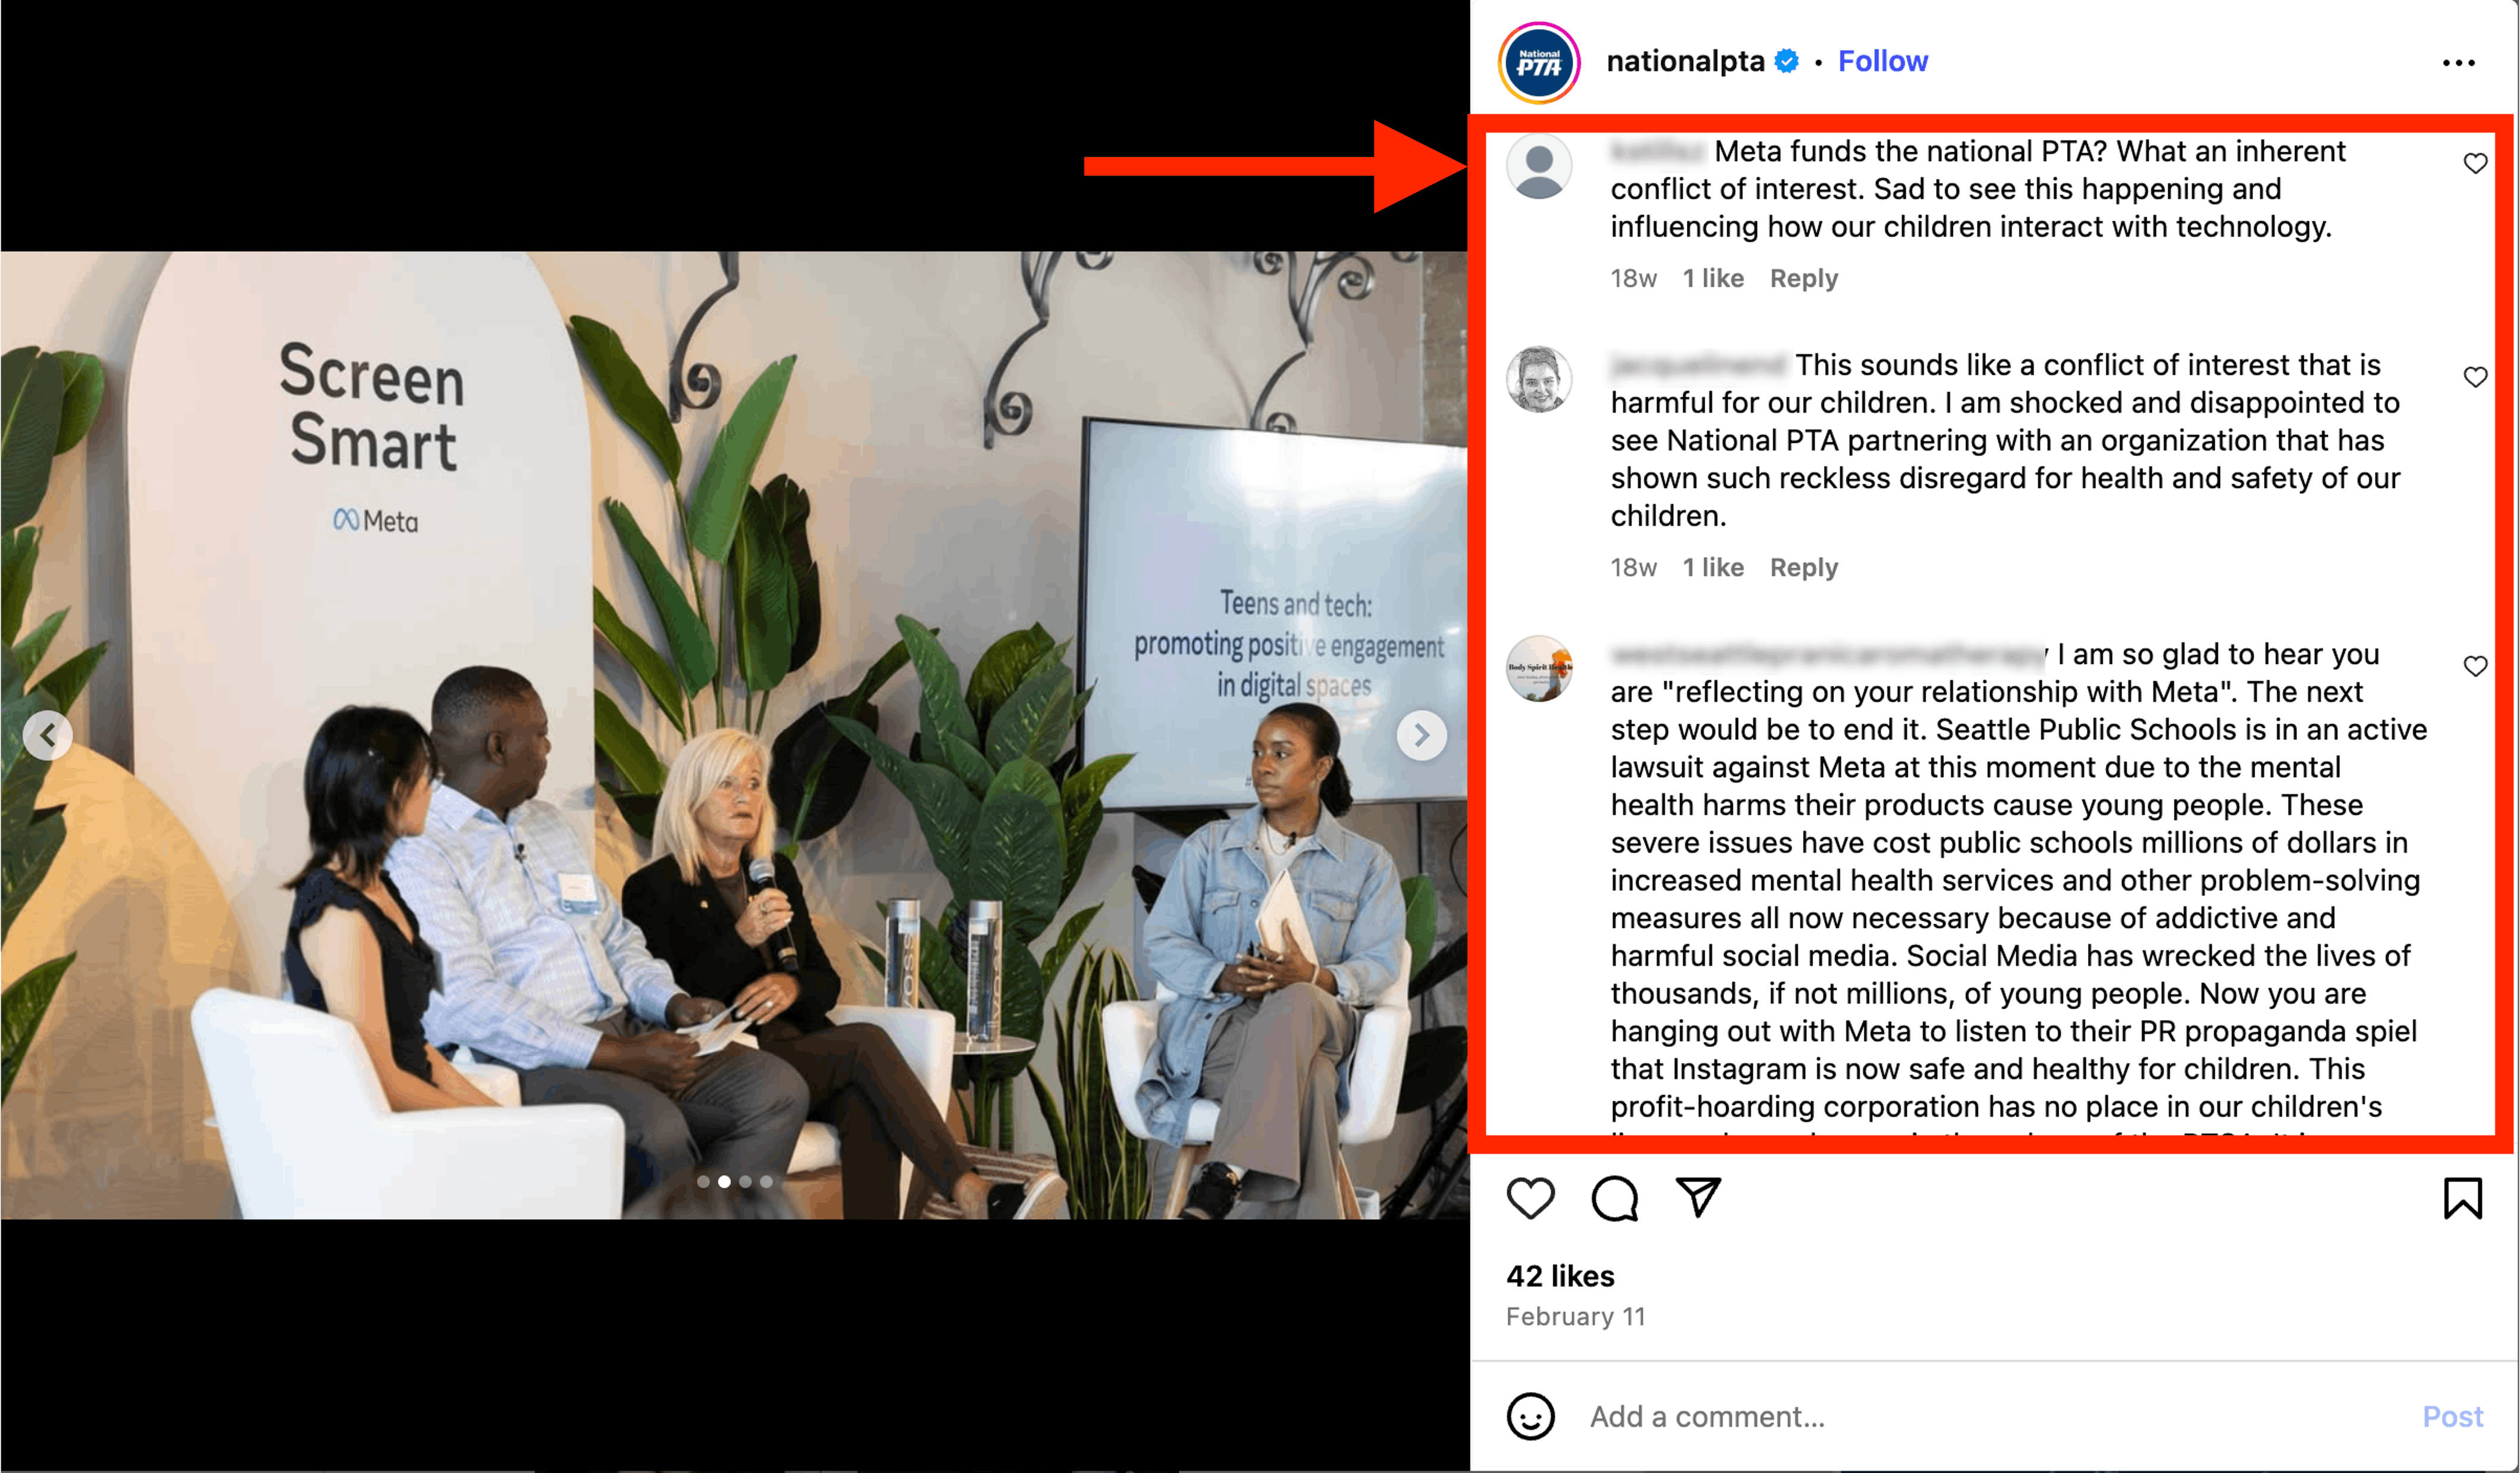Open comments with the speech bubble icon

point(1614,1198)
